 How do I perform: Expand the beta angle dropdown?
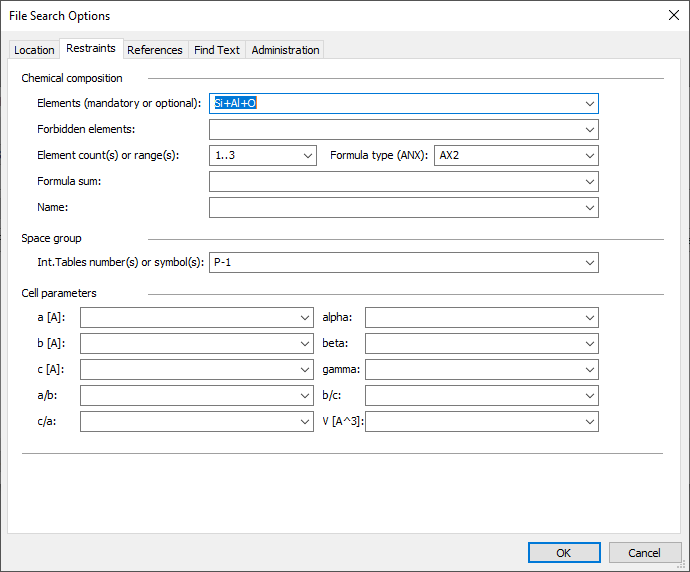[x=589, y=344]
